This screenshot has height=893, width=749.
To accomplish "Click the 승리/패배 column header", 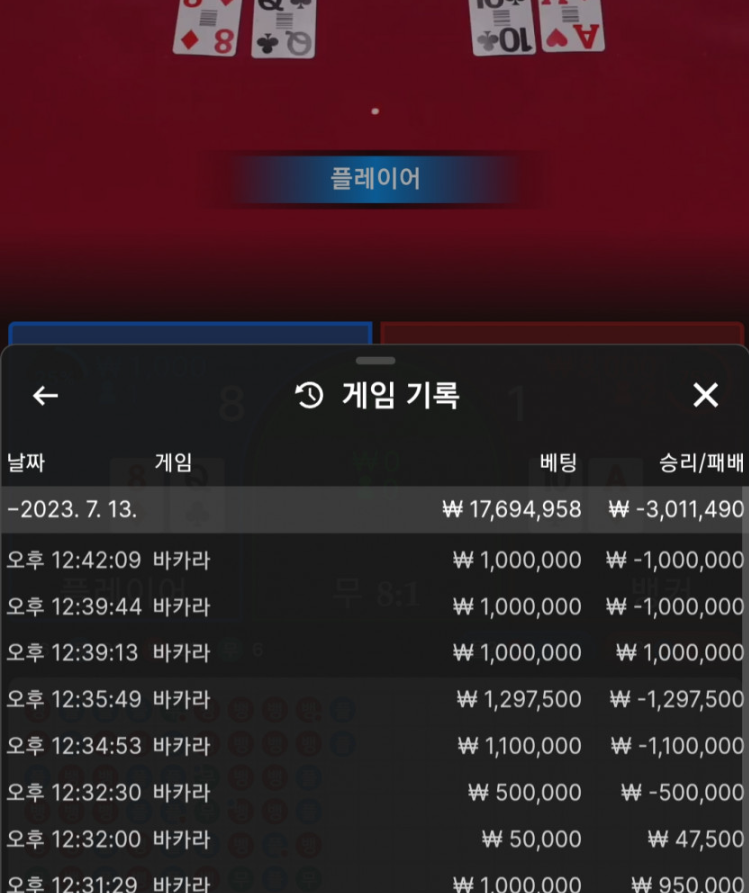I will [x=701, y=462].
